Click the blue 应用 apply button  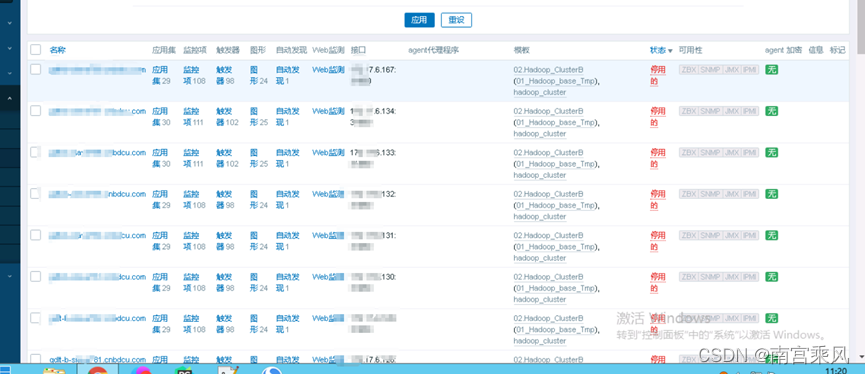pyautogui.click(x=419, y=20)
